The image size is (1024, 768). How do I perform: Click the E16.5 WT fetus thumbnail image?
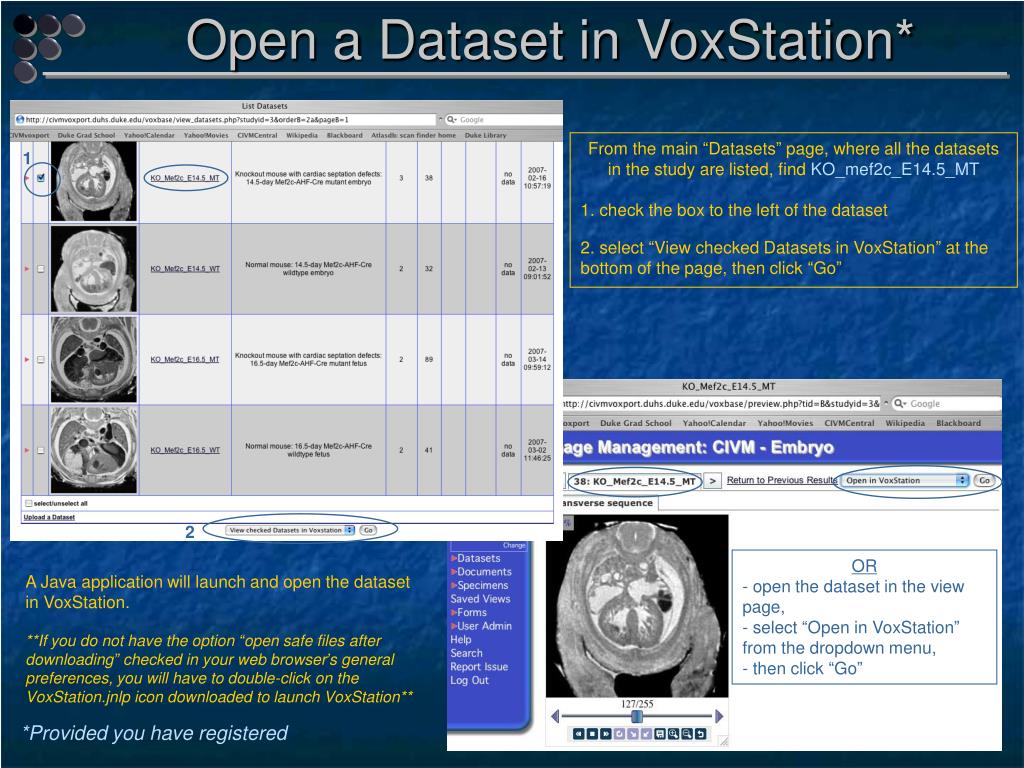pos(94,450)
